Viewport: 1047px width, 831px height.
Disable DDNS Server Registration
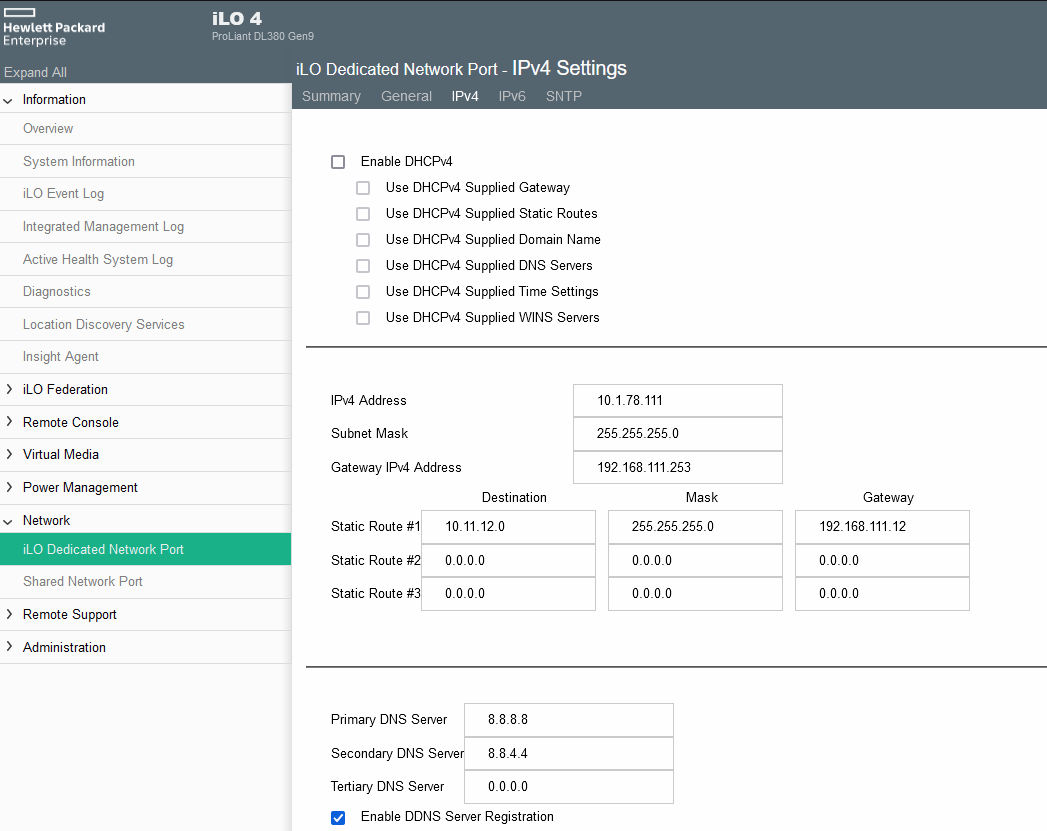(338, 817)
